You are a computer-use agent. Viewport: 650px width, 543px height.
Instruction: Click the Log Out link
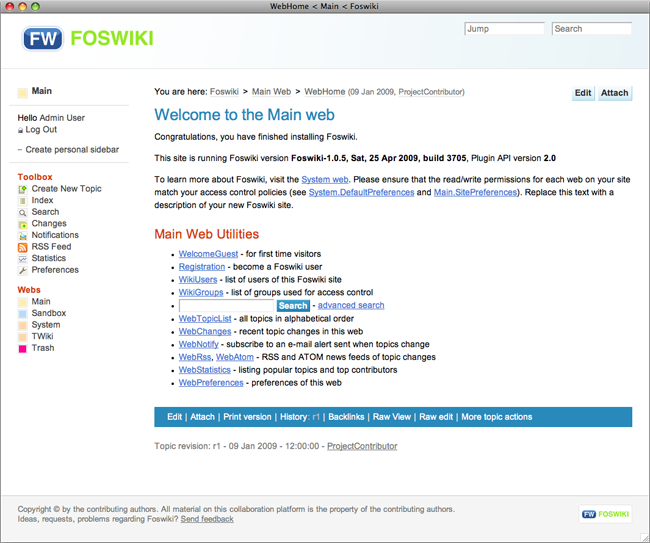click(x=41, y=129)
